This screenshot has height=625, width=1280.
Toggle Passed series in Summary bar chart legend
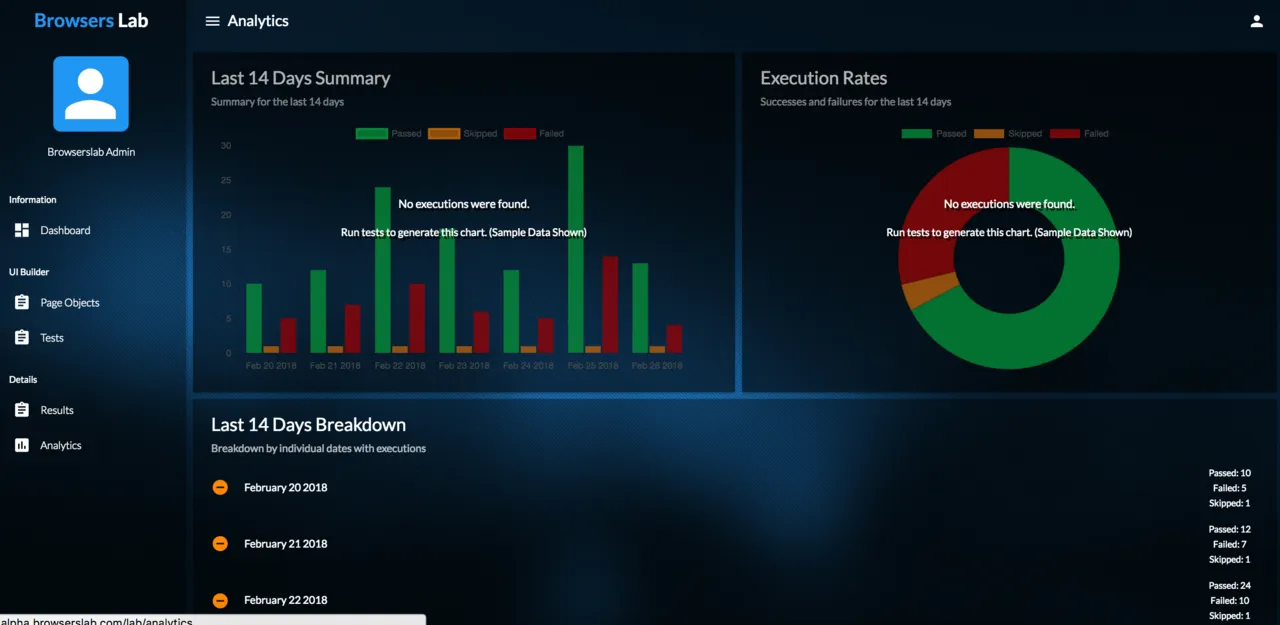(388, 134)
